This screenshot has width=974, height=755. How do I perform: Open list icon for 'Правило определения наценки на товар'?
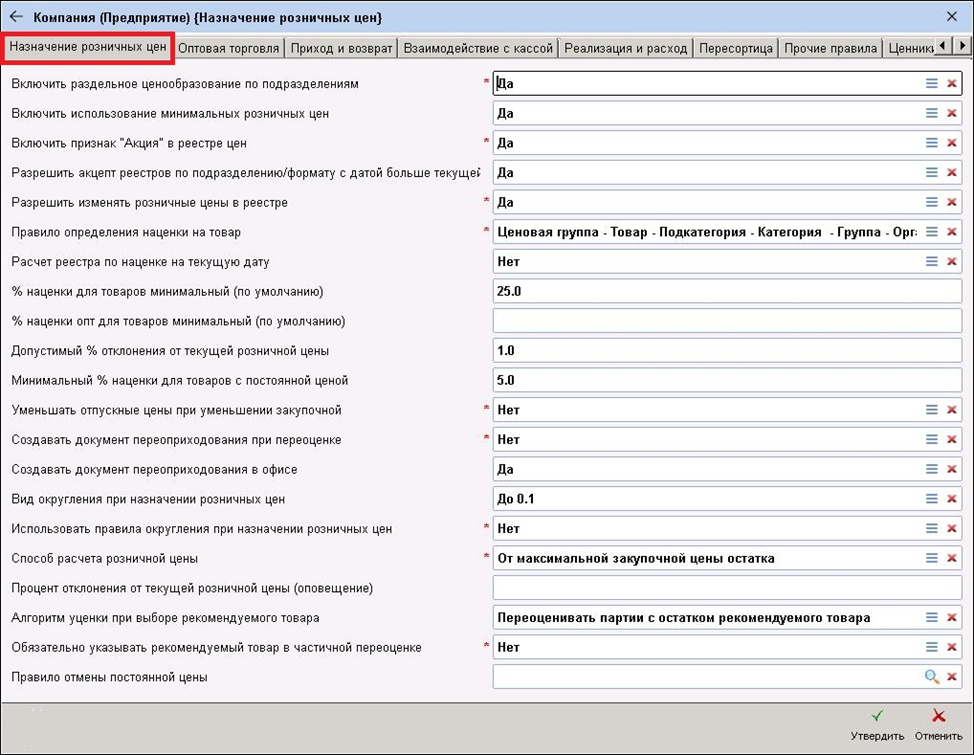click(x=932, y=232)
